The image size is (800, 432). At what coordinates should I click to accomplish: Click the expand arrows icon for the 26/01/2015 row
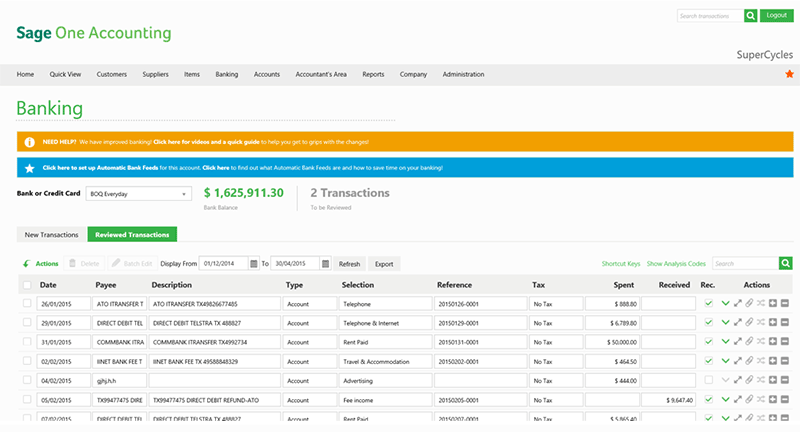[737, 303]
